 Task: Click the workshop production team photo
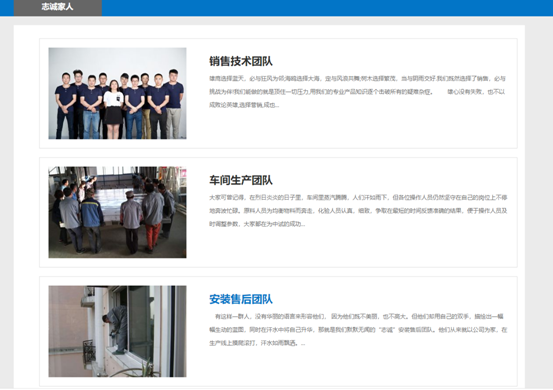[117, 212]
